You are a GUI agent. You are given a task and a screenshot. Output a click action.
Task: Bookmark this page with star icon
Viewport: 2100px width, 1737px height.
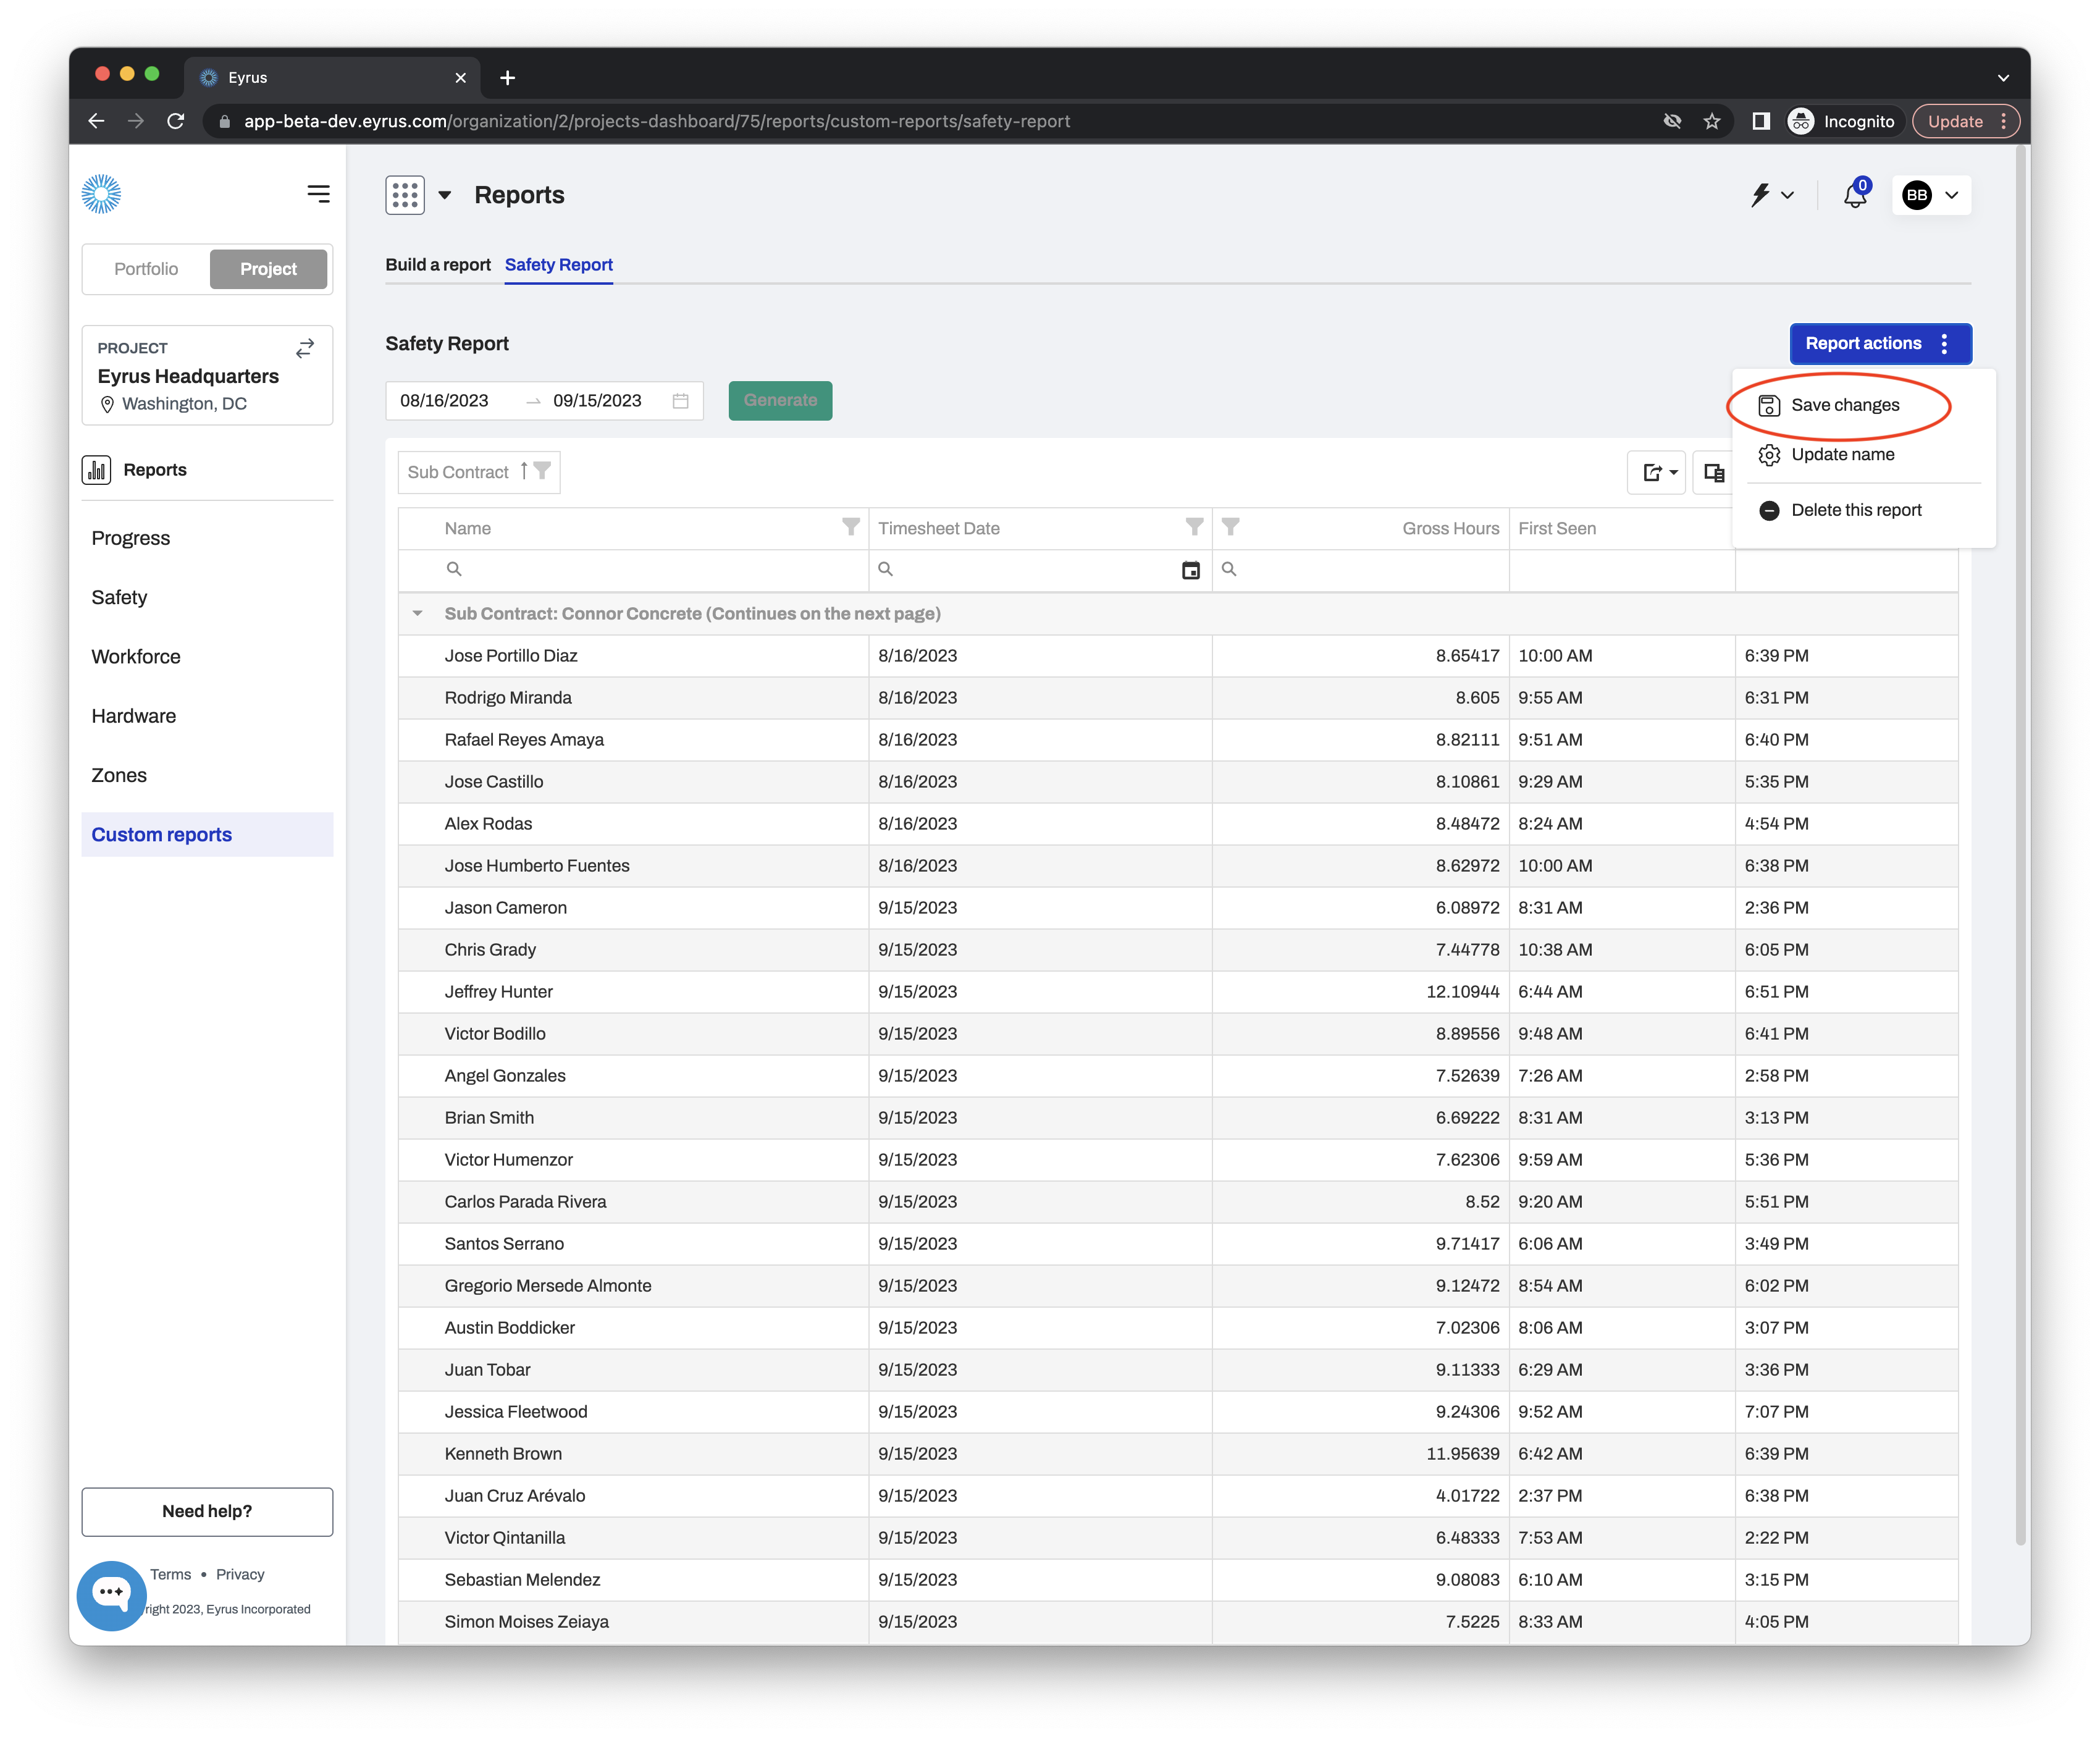pyautogui.click(x=1712, y=121)
